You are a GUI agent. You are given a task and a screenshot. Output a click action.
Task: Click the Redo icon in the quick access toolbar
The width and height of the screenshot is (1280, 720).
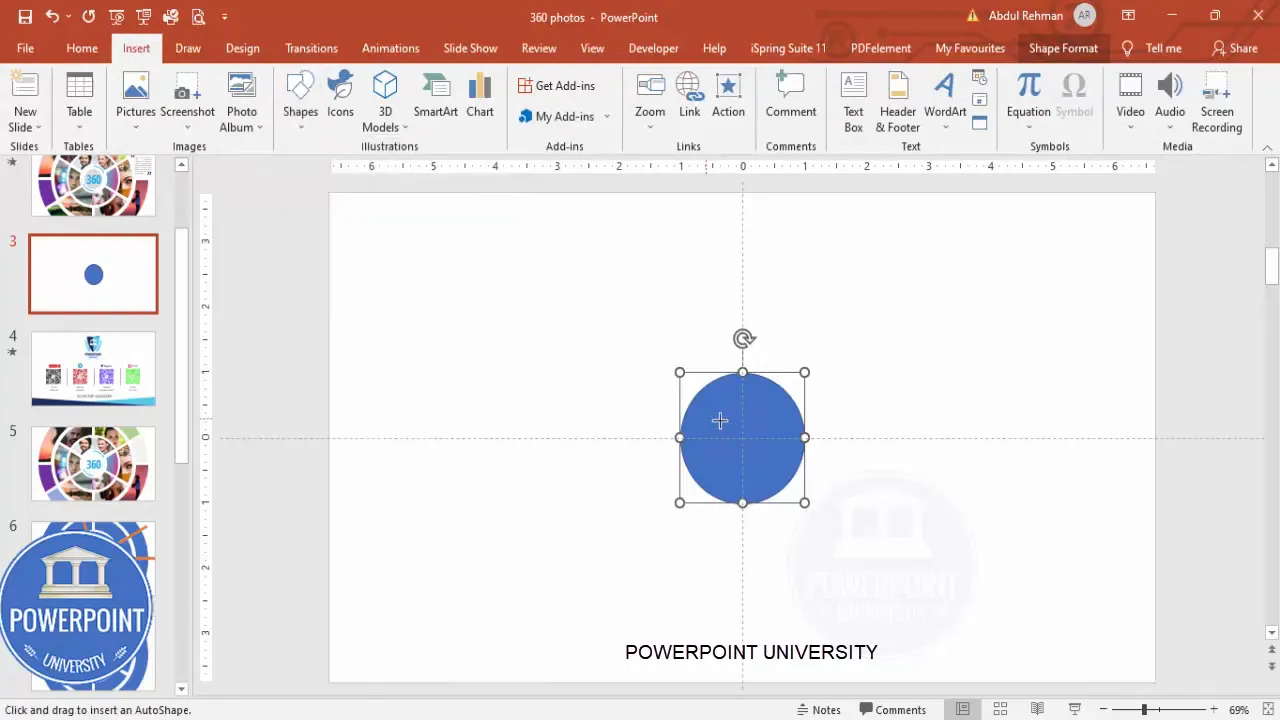click(x=89, y=16)
